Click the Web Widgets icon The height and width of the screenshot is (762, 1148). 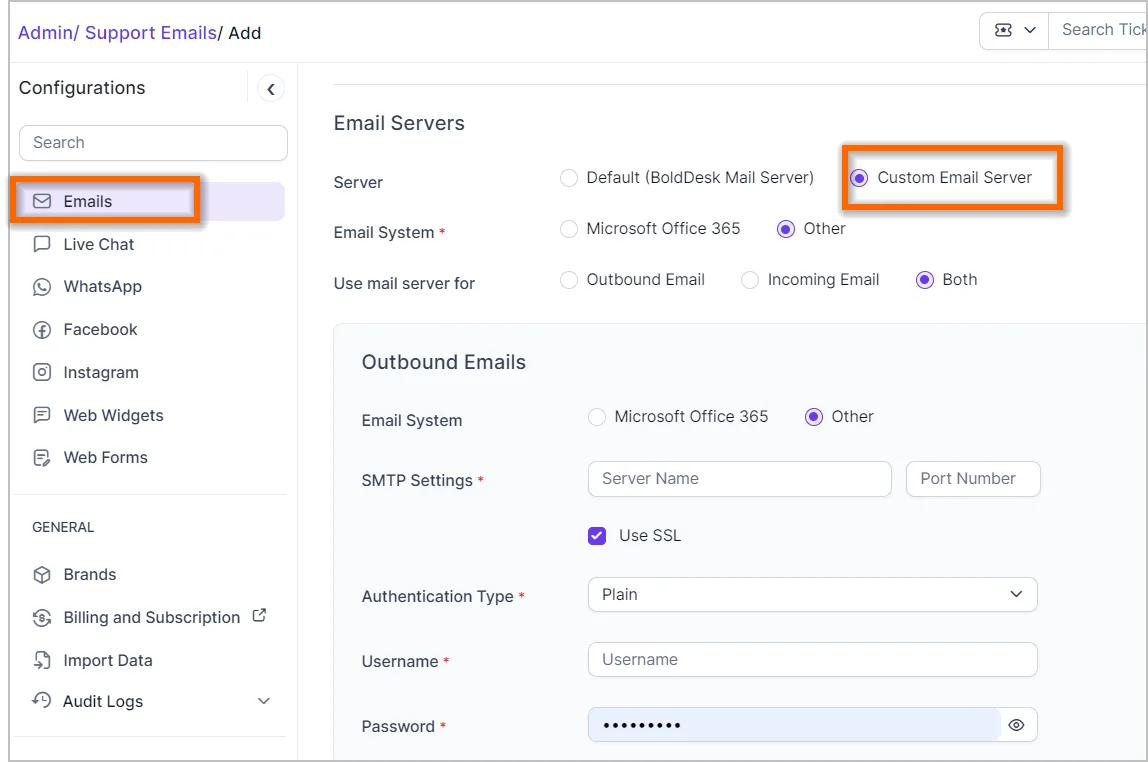click(42, 415)
